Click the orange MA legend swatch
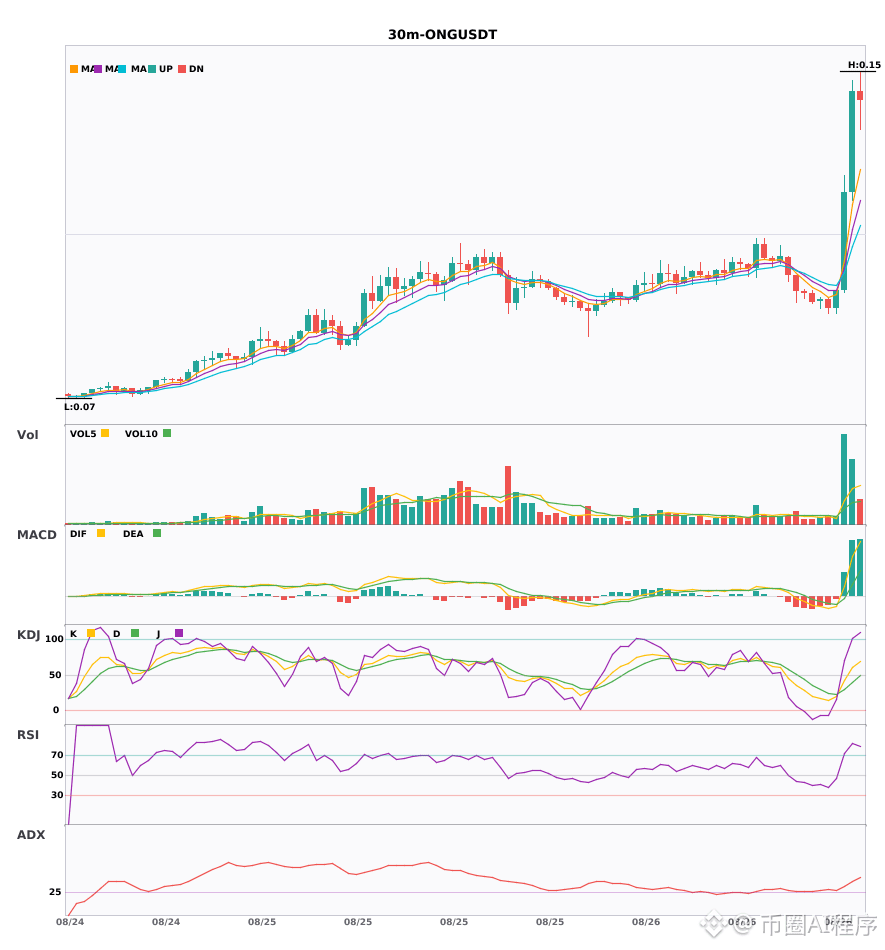 point(74,69)
